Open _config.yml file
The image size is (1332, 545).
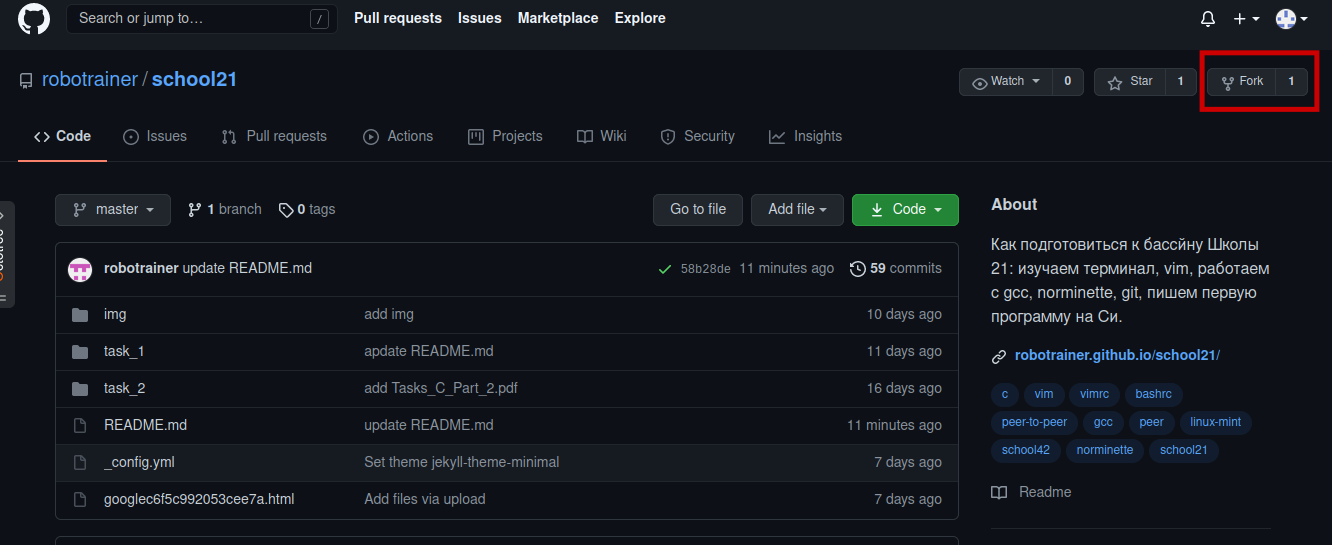pos(139,463)
